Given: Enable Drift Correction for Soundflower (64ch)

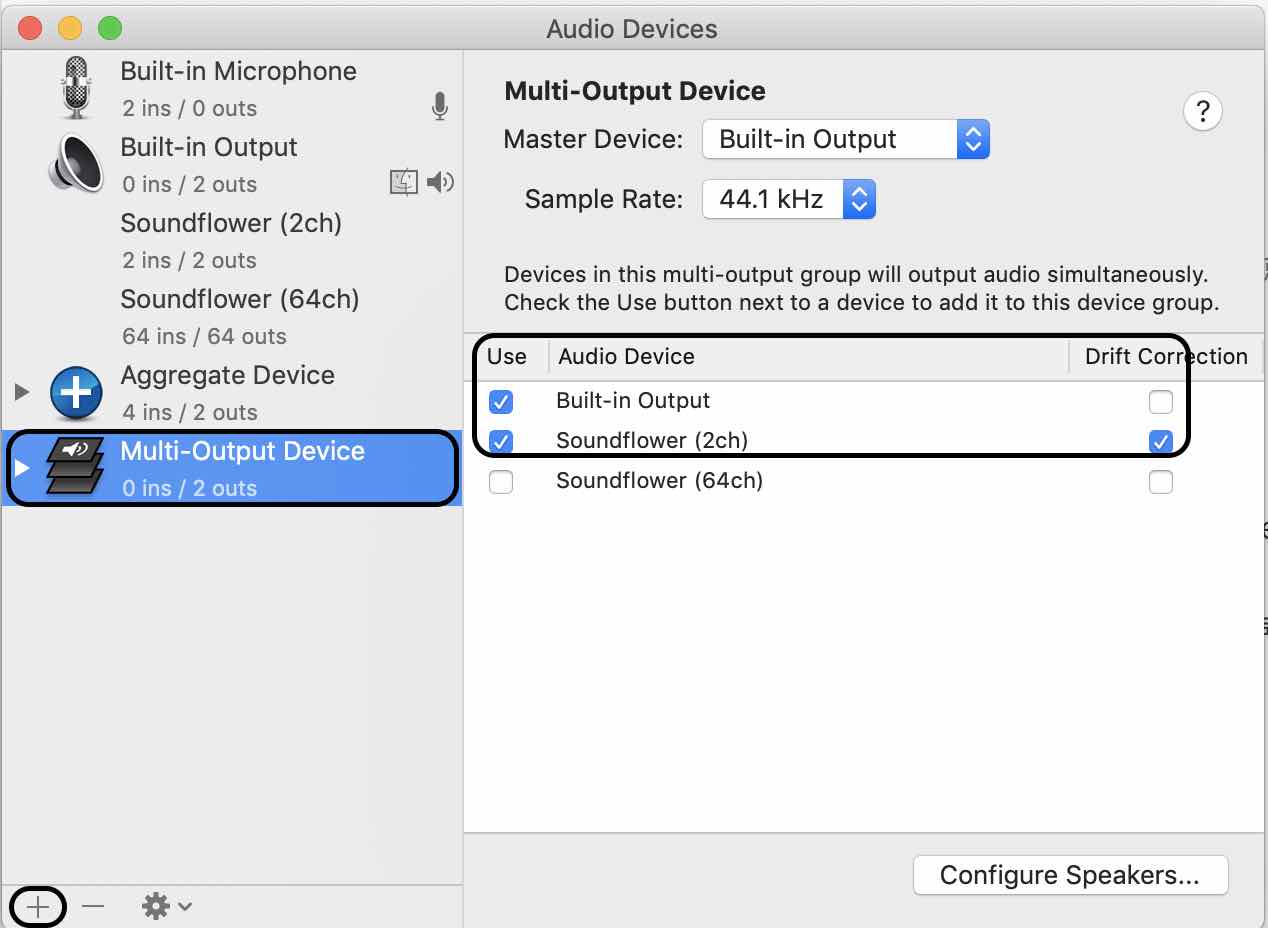Looking at the screenshot, I should click(1161, 482).
